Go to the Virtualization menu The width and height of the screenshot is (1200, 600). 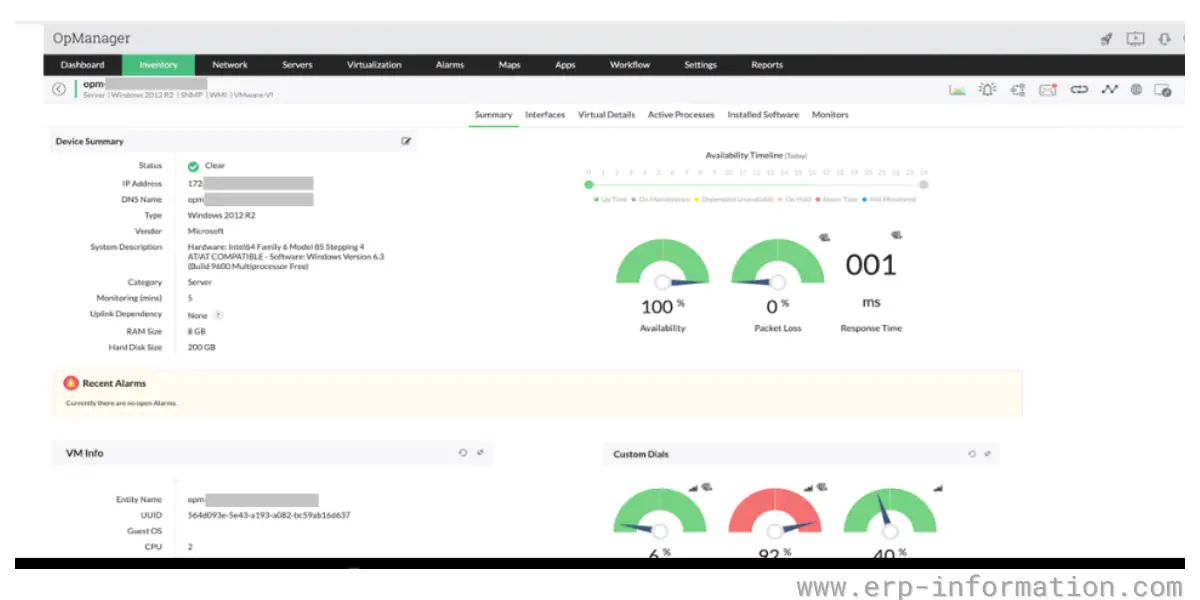(x=374, y=65)
